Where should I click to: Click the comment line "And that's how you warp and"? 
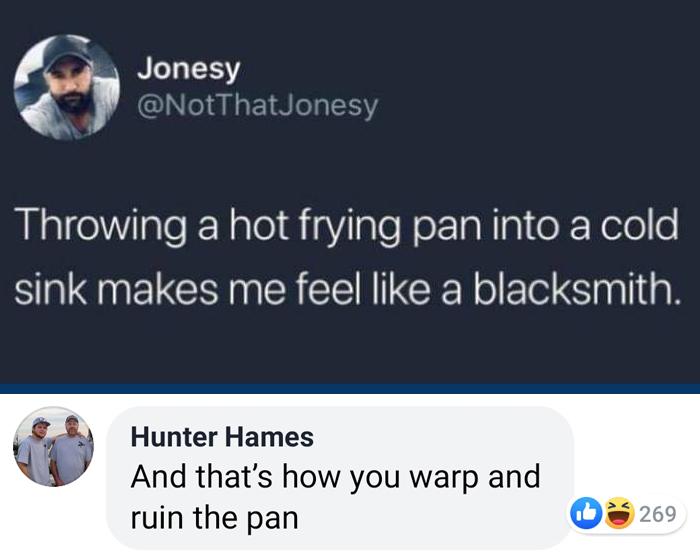[x=335, y=478]
